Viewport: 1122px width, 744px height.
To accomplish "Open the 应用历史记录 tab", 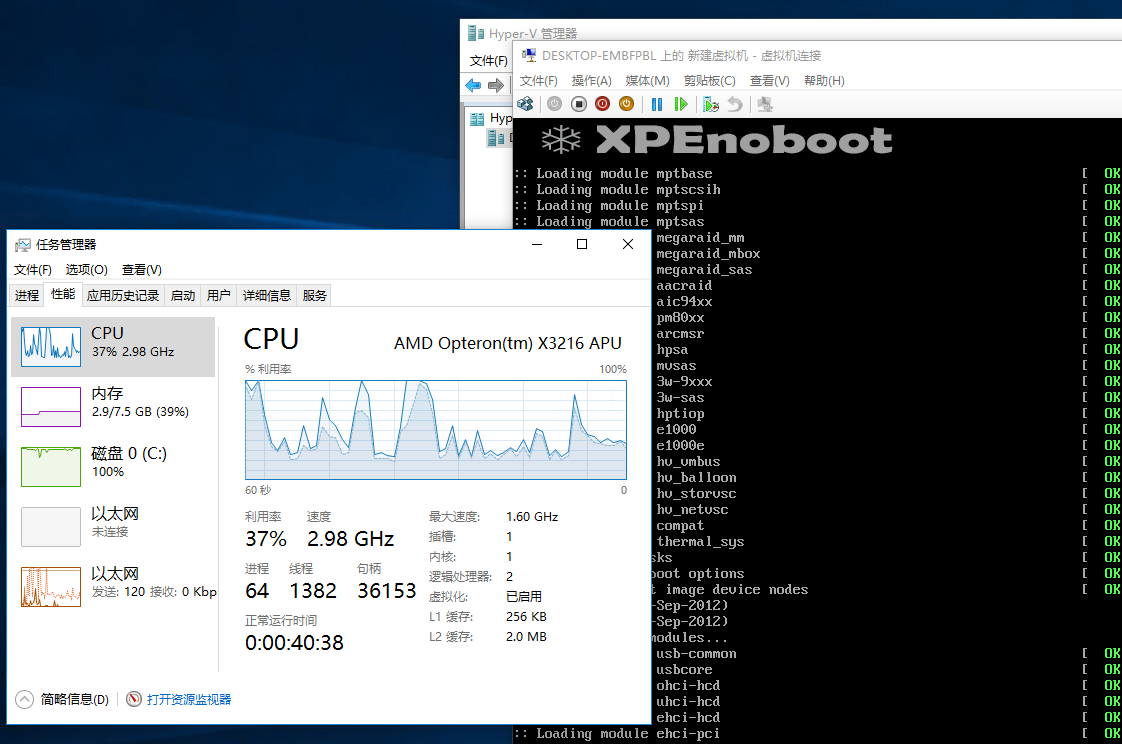I will click(123, 295).
